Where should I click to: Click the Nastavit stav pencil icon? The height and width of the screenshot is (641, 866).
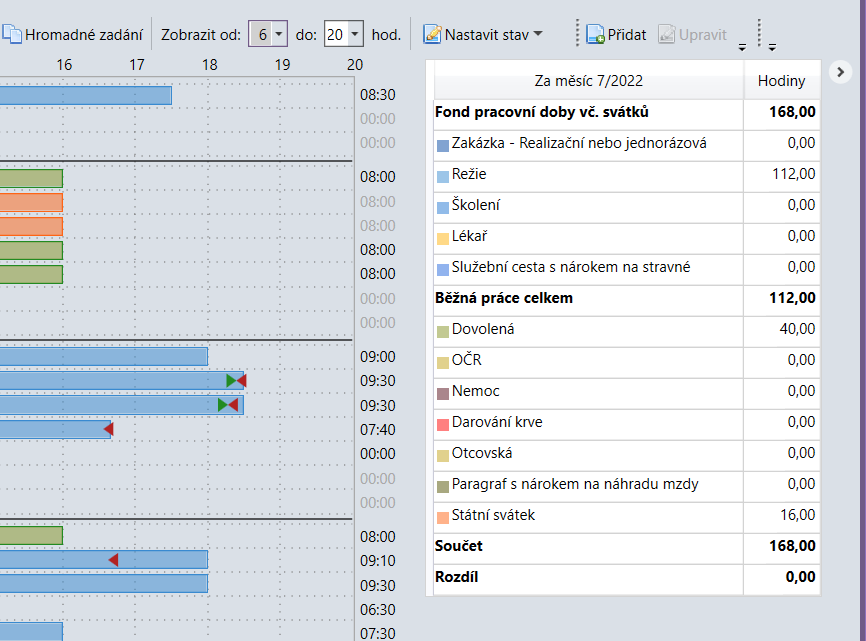432,34
